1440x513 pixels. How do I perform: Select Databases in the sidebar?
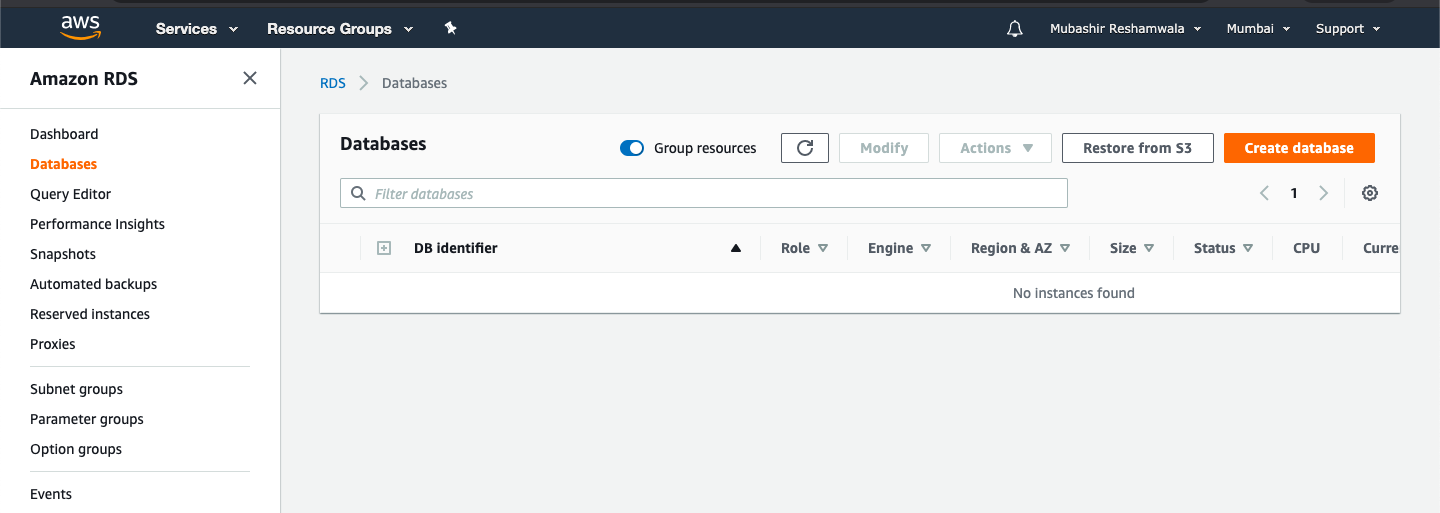(63, 164)
